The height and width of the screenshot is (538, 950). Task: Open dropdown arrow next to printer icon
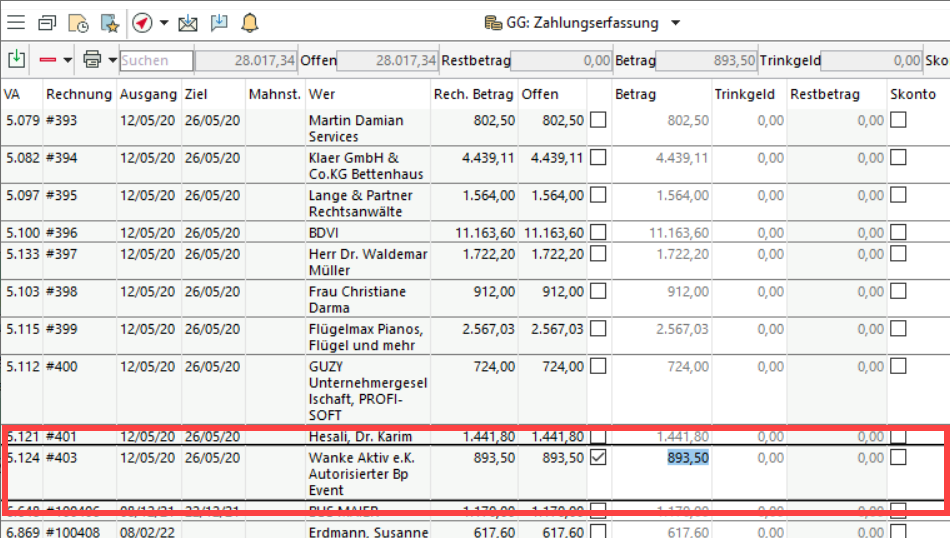click(x=112, y=60)
